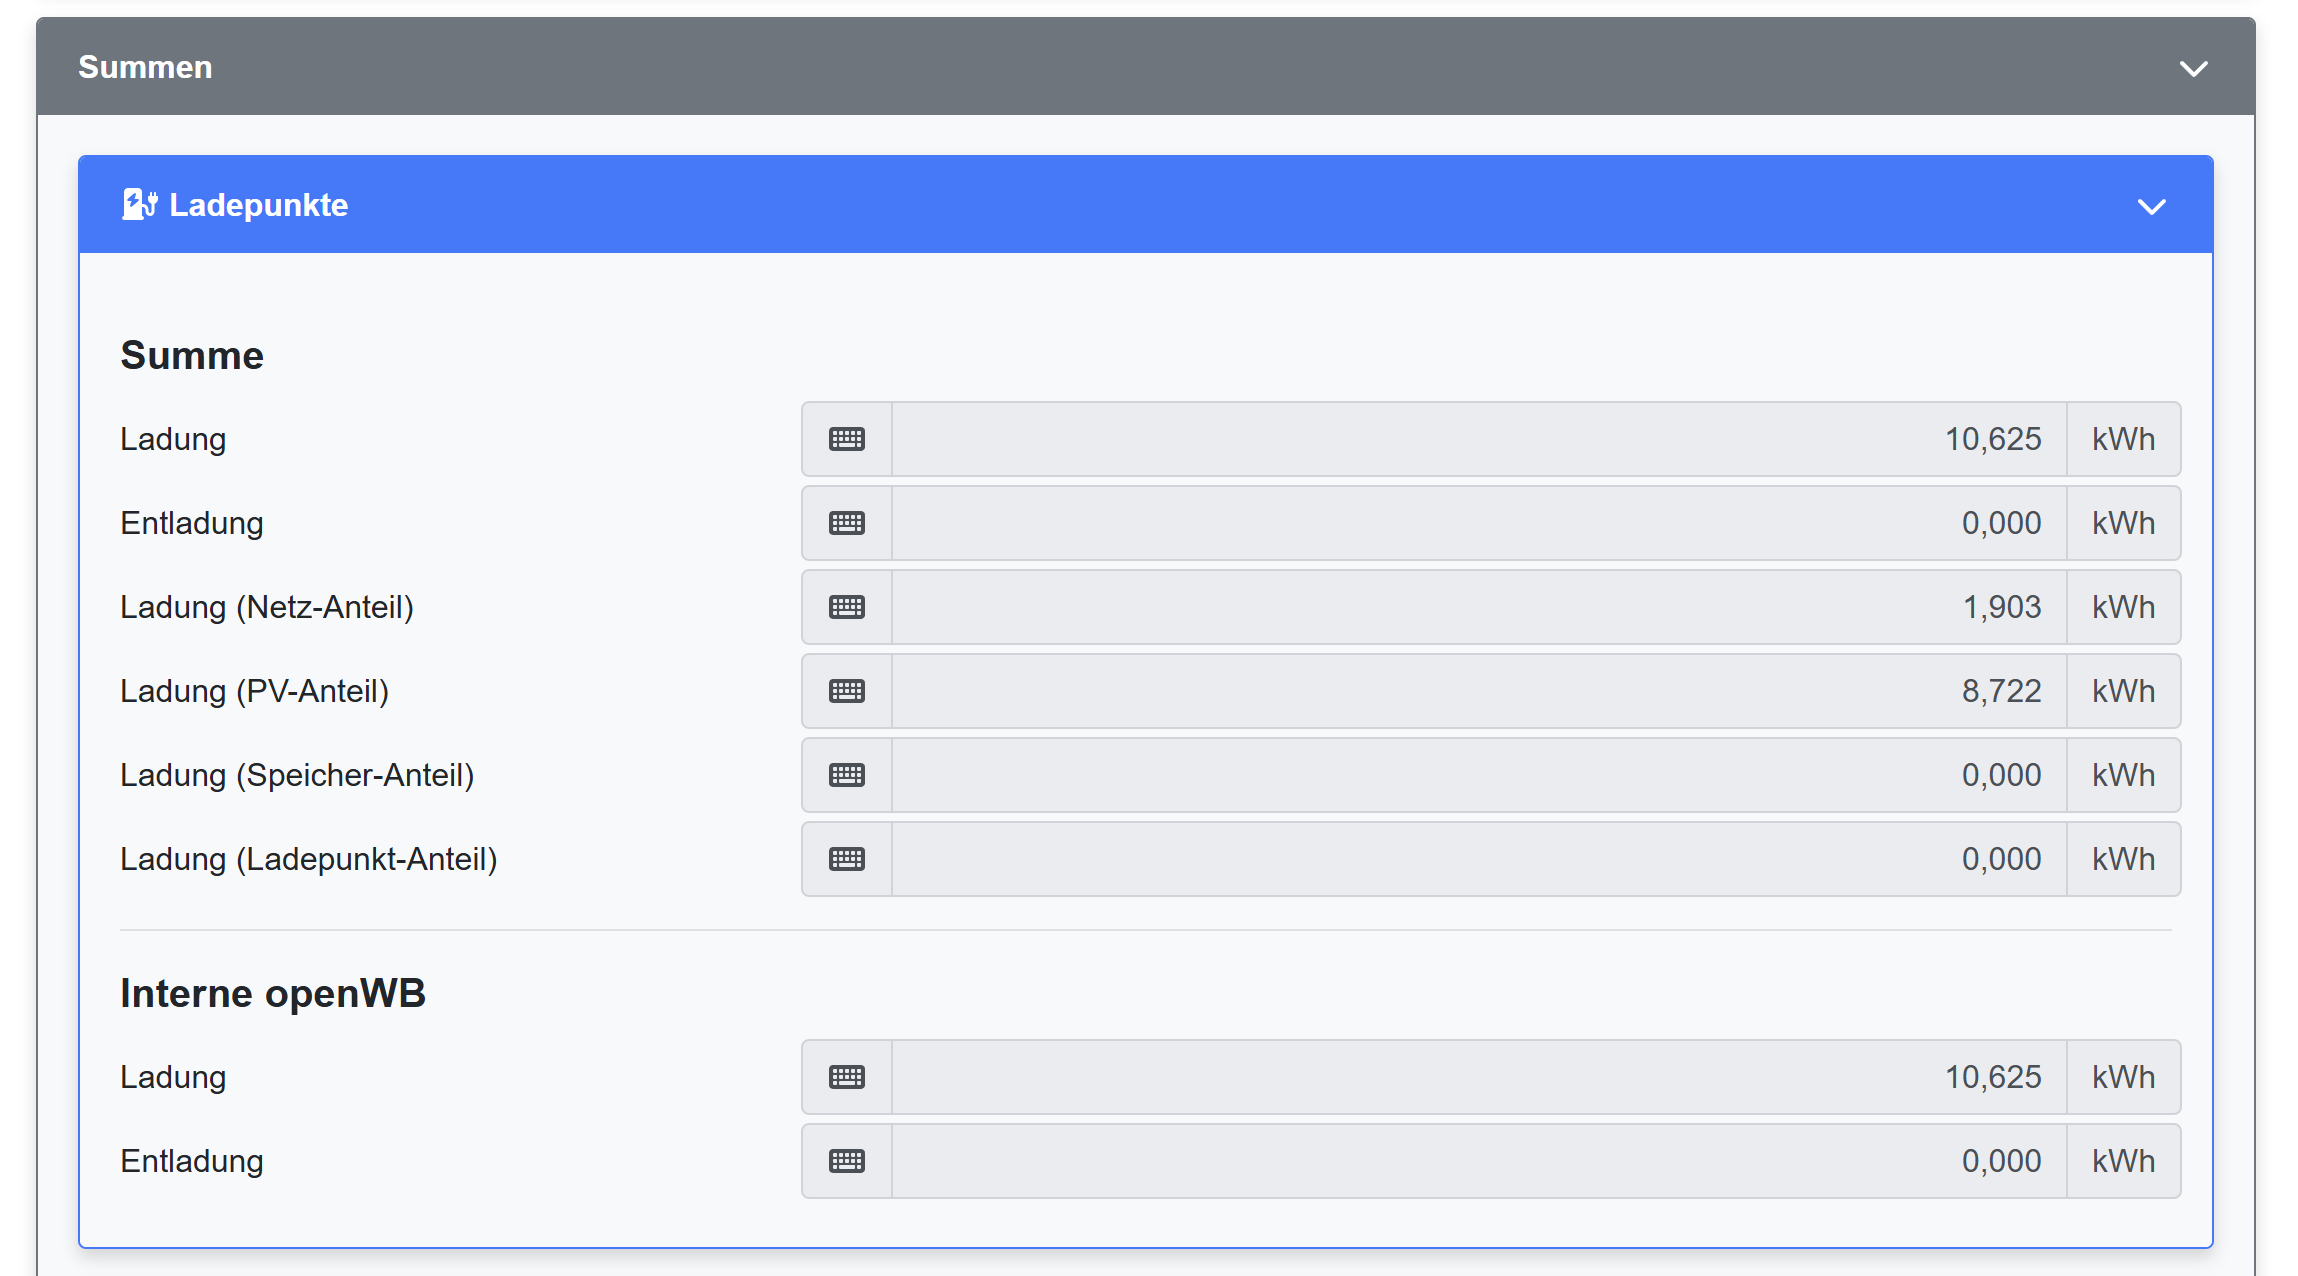The width and height of the screenshot is (2298, 1276).
Task: Click keyboard icon in Summe Entladung row
Action: coord(846,523)
